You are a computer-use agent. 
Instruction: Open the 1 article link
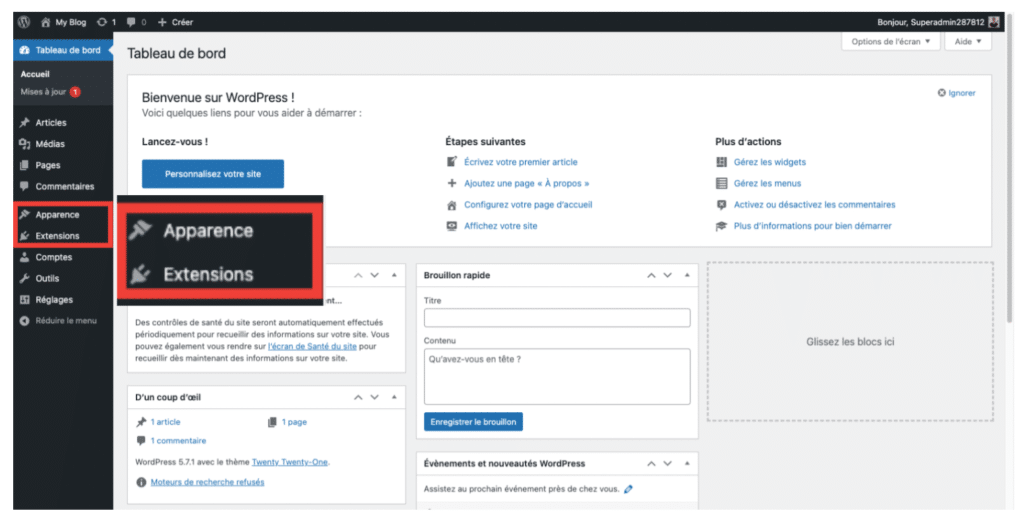pyautogui.click(x=165, y=422)
